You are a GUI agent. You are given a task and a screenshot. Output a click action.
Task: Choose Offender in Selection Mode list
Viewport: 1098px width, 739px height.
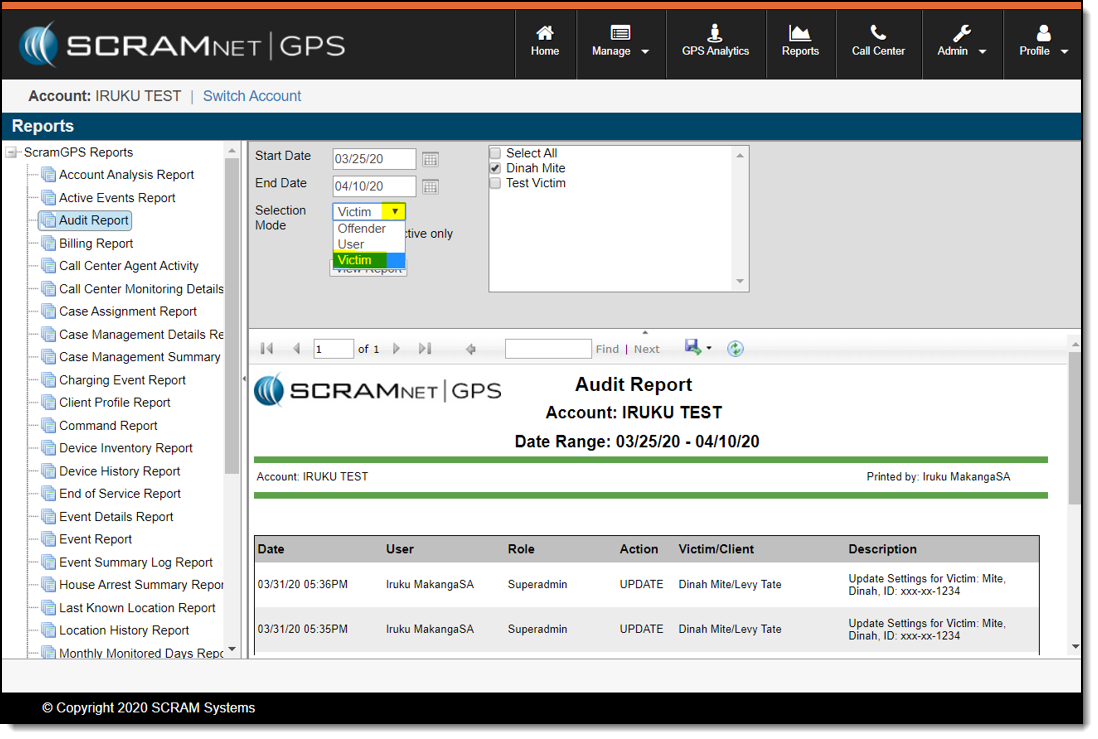coord(362,229)
